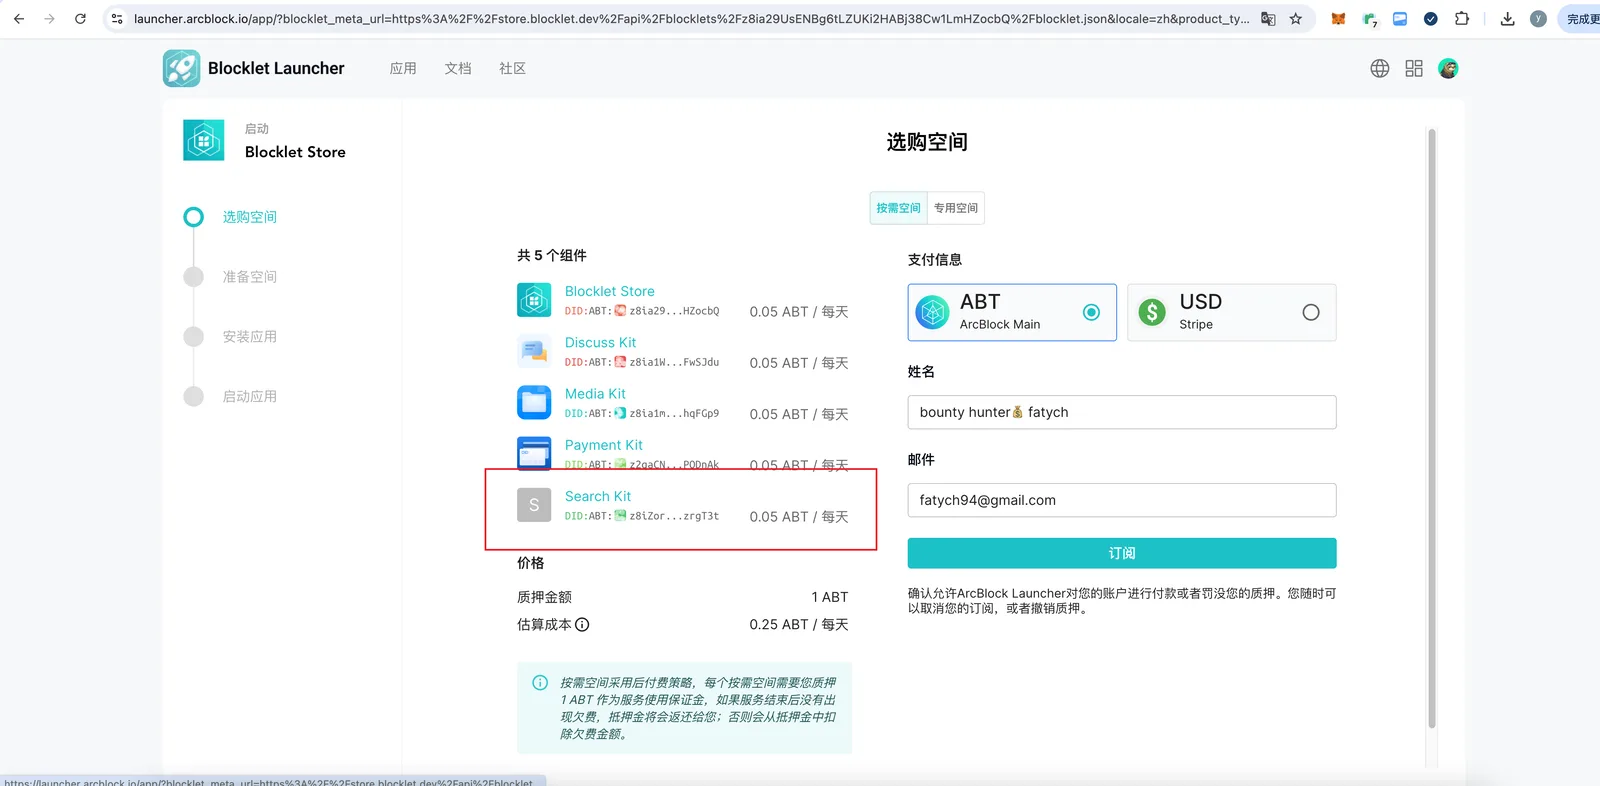The image size is (1600, 786).
Task: Click the Discuss Kit component icon
Action: pyautogui.click(x=534, y=351)
